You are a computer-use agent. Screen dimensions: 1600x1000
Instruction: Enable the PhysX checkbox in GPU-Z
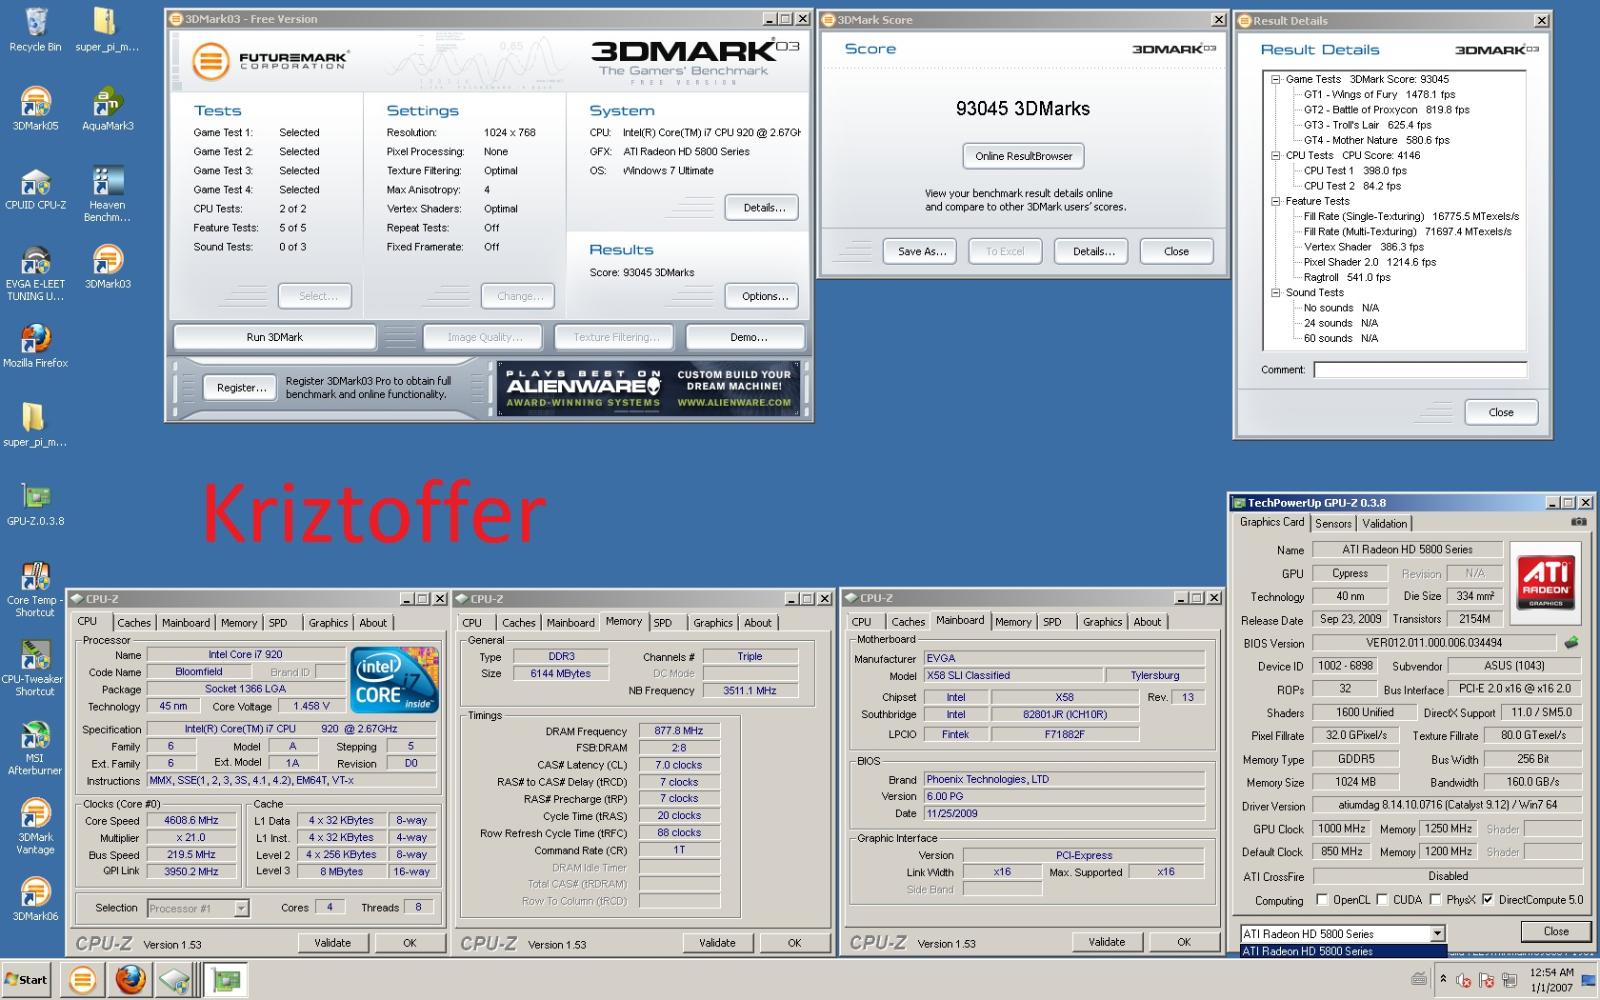coord(1435,899)
